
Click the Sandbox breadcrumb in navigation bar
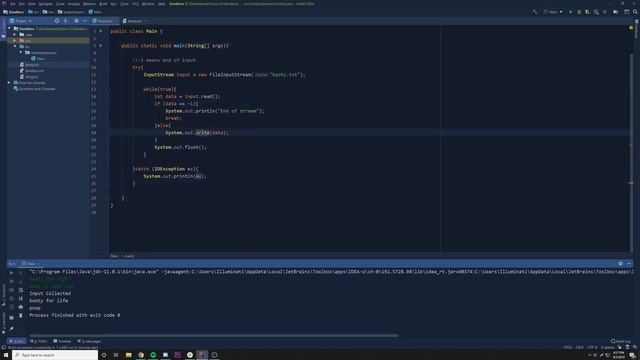pyautogui.click(x=13, y=12)
